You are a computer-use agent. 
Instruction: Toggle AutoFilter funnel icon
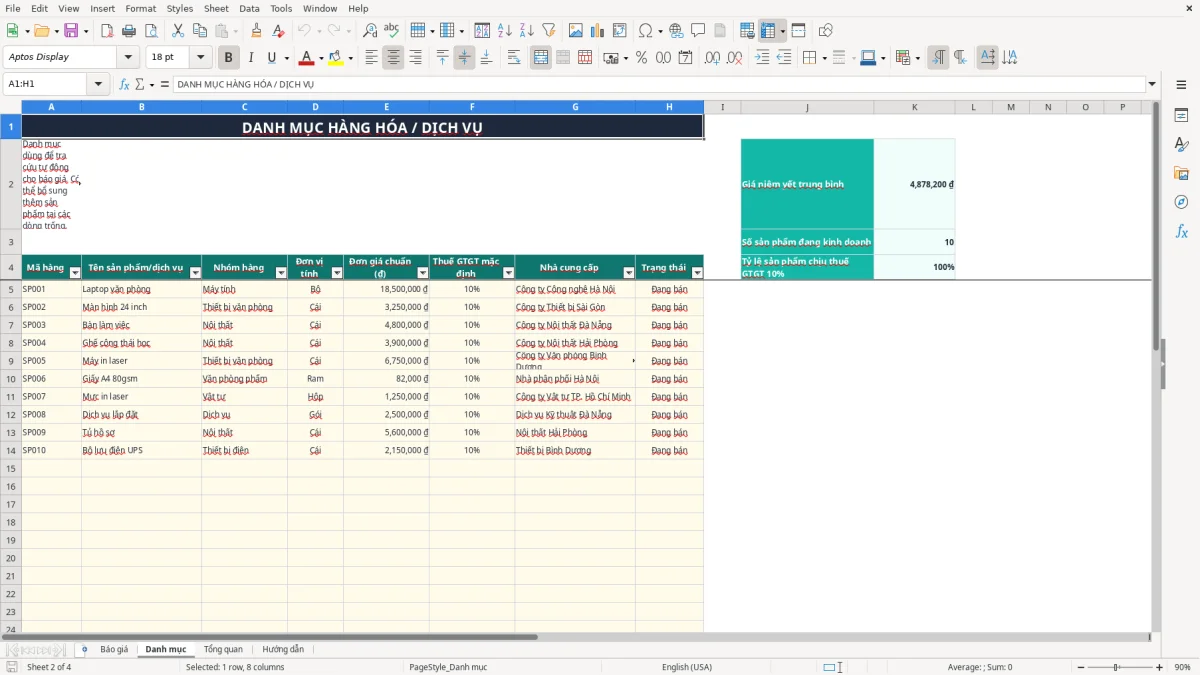click(x=548, y=31)
